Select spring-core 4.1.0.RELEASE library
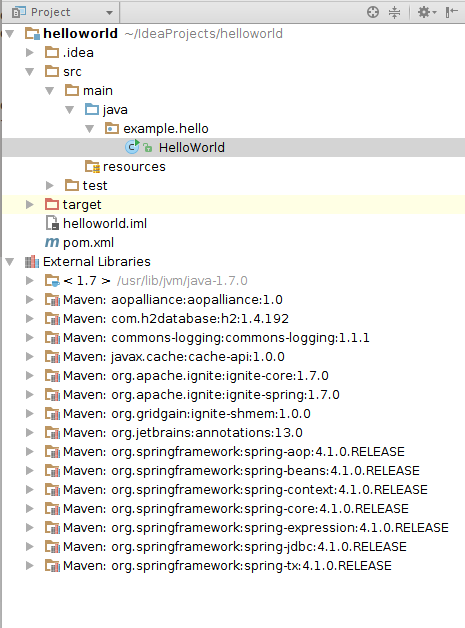The width and height of the screenshot is (465, 628). tap(236, 509)
